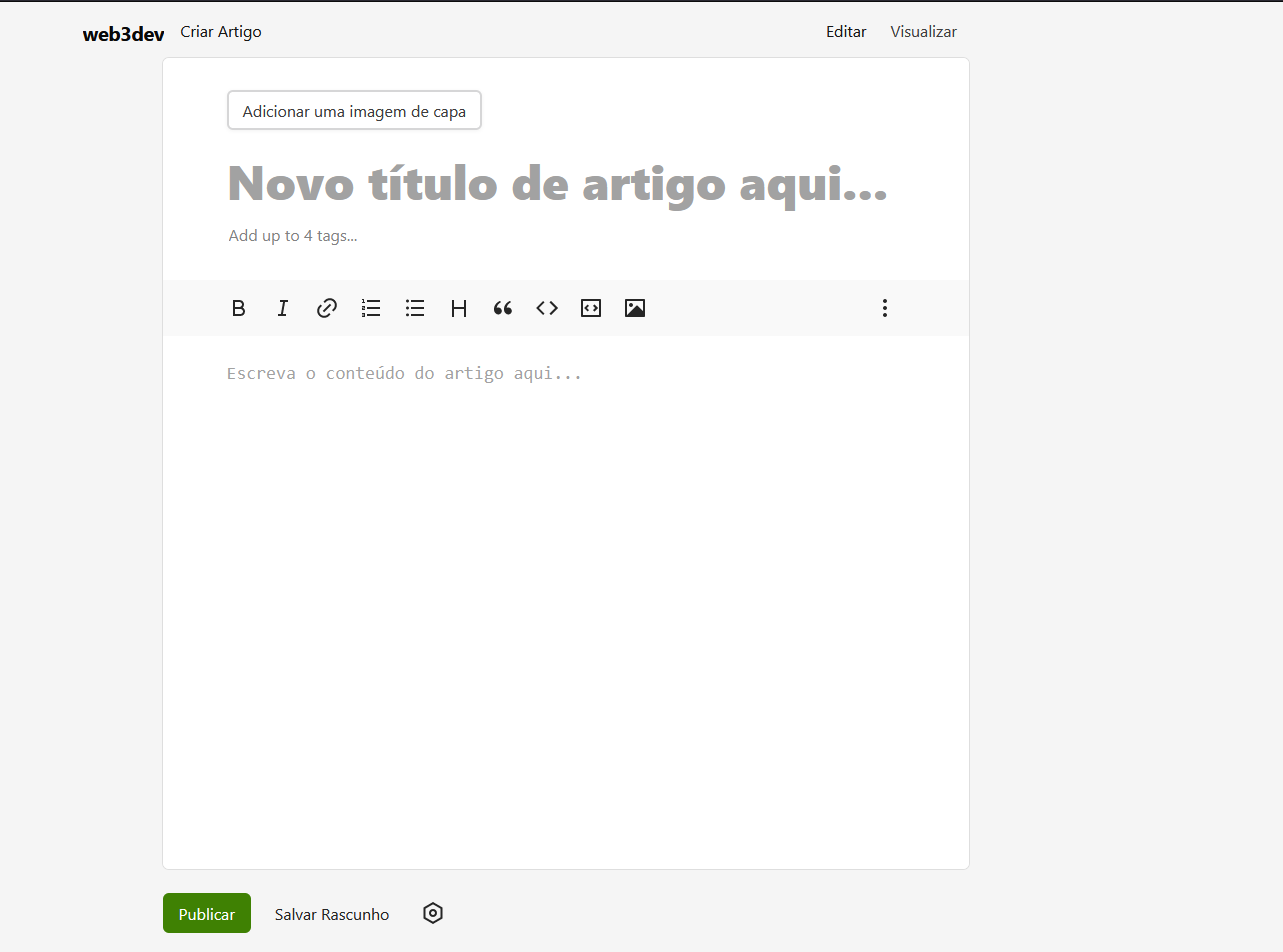Save a draft via Salvar Rascunho
This screenshot has width=1283, height=952.
[x=331, y=914]
